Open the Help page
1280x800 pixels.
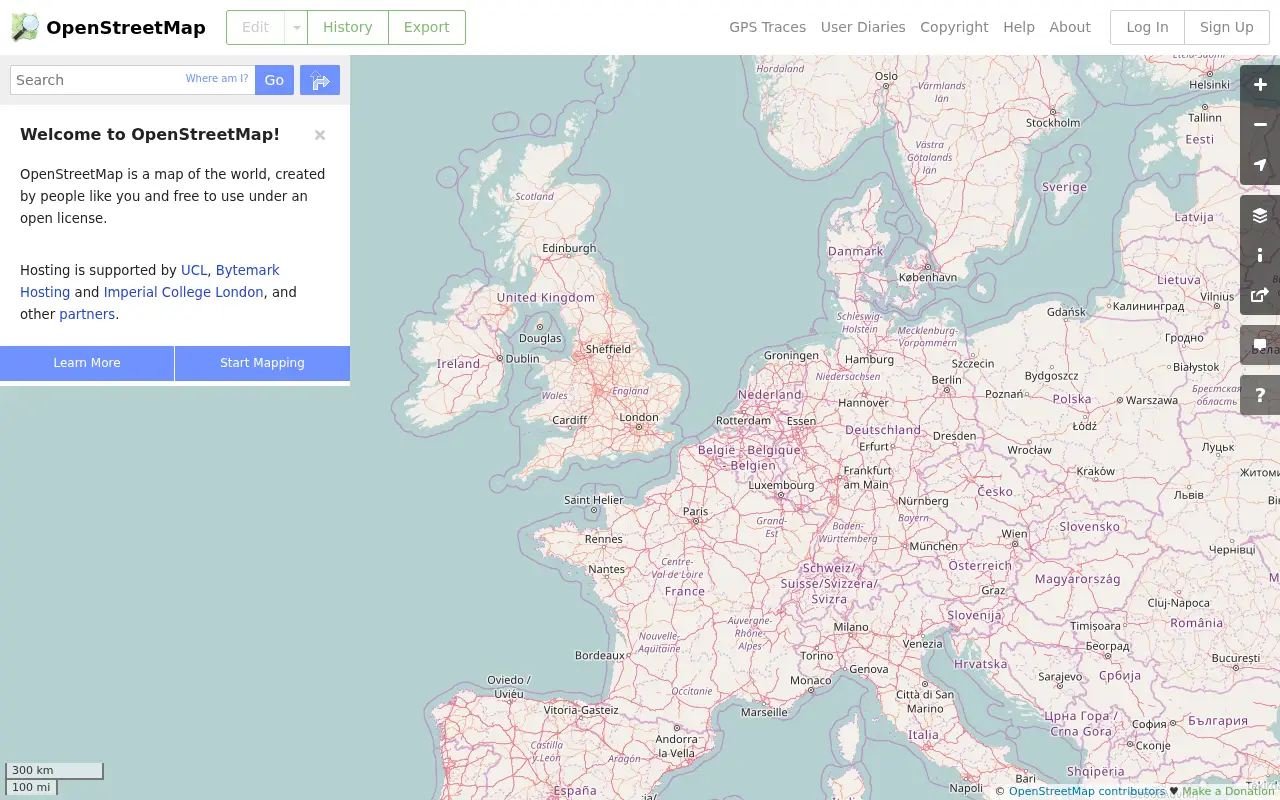[1019, 27]
